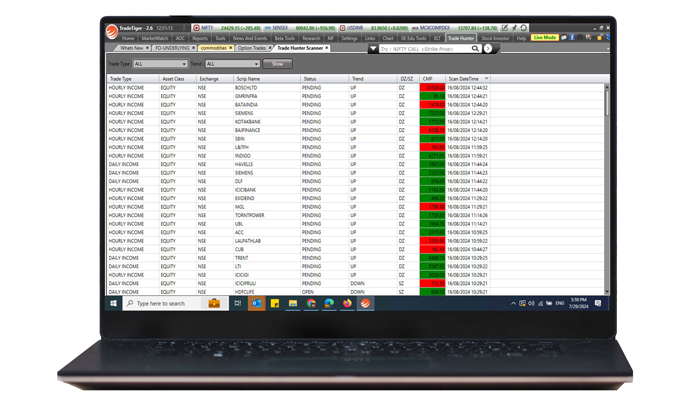Open the Trade Type dropdown
700x402 pixels.
tap(160, 64)
